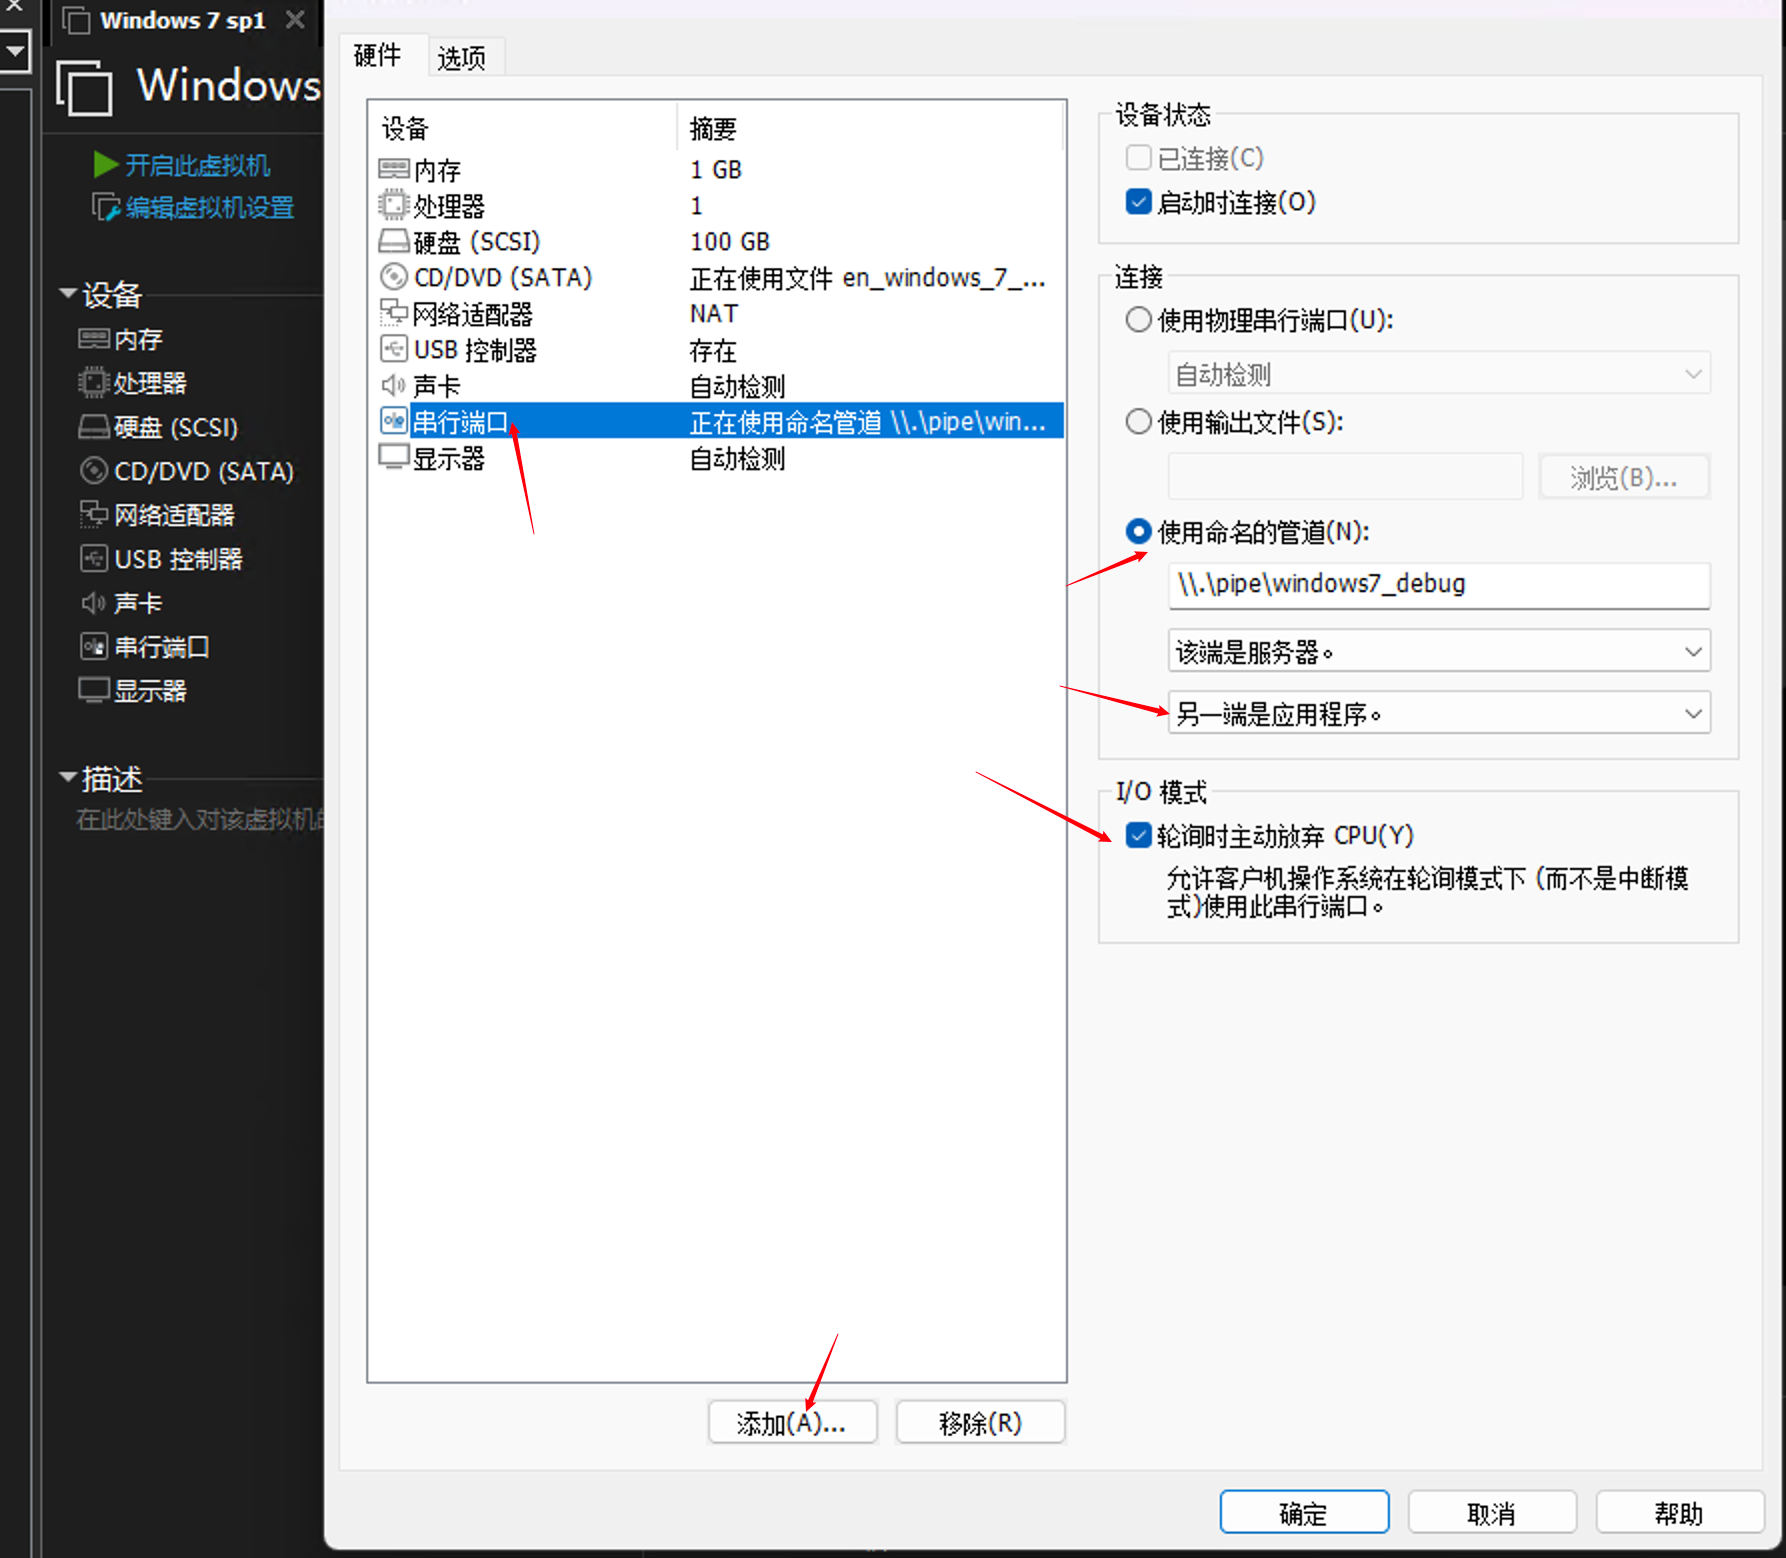Click the green power-on virtual machine icon
The height and width of the screenshot is (1558, 1786).
105,164
